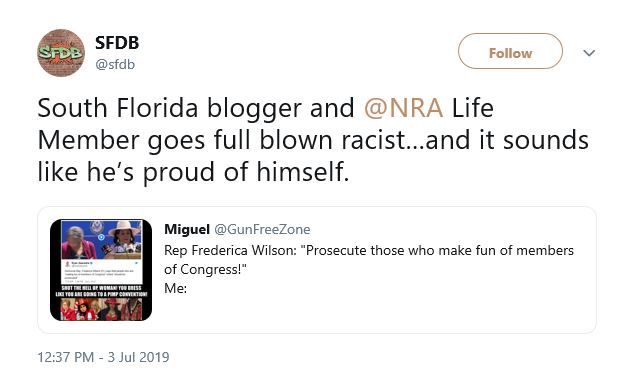Open the SFDB profile avatar

(x=61, y=53)
